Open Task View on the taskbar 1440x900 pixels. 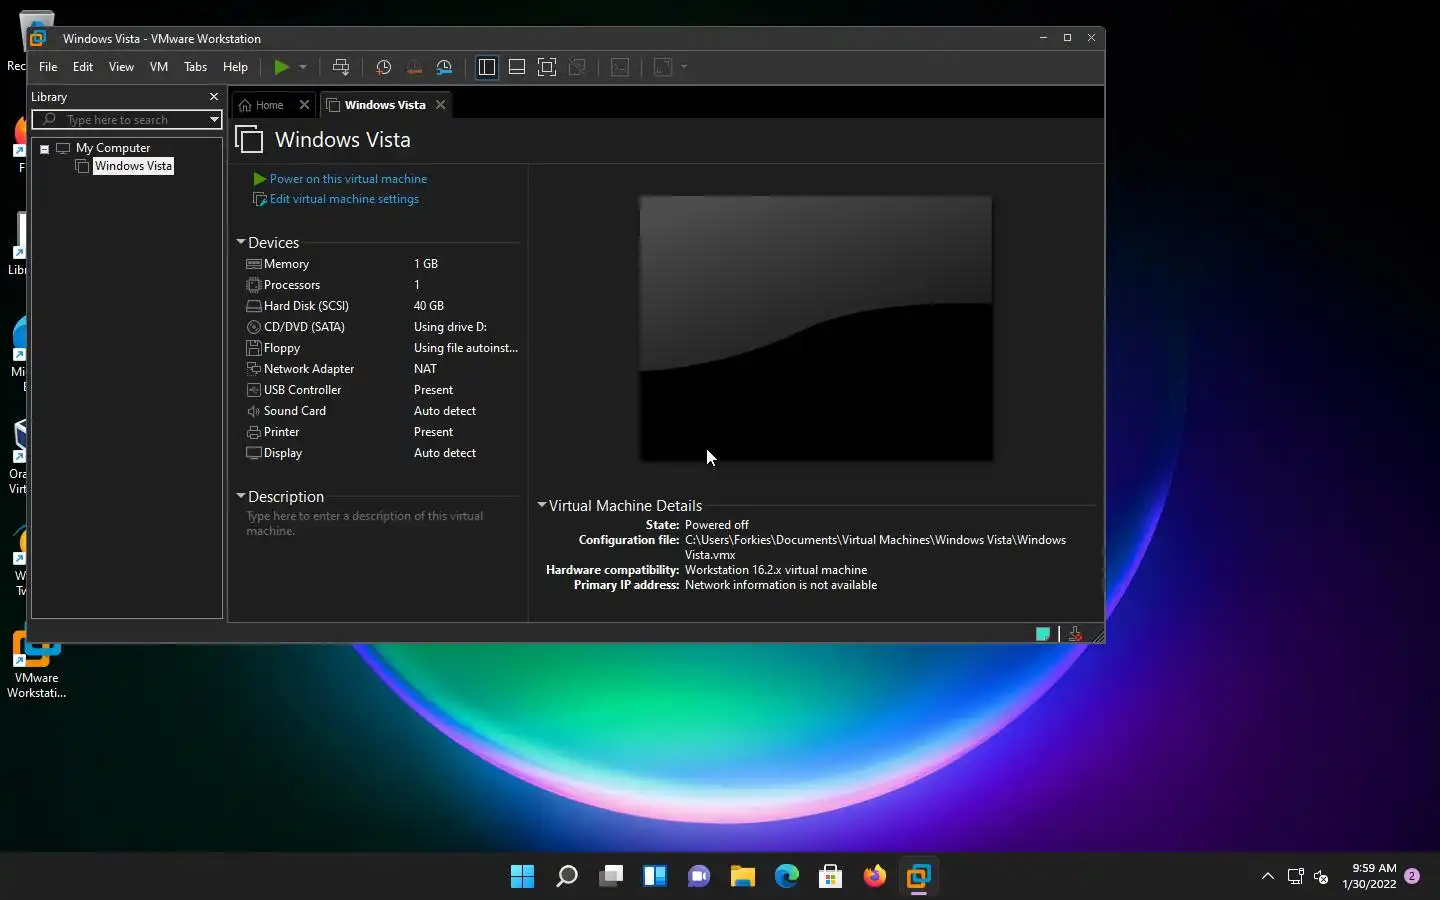(x=611, y=877)
